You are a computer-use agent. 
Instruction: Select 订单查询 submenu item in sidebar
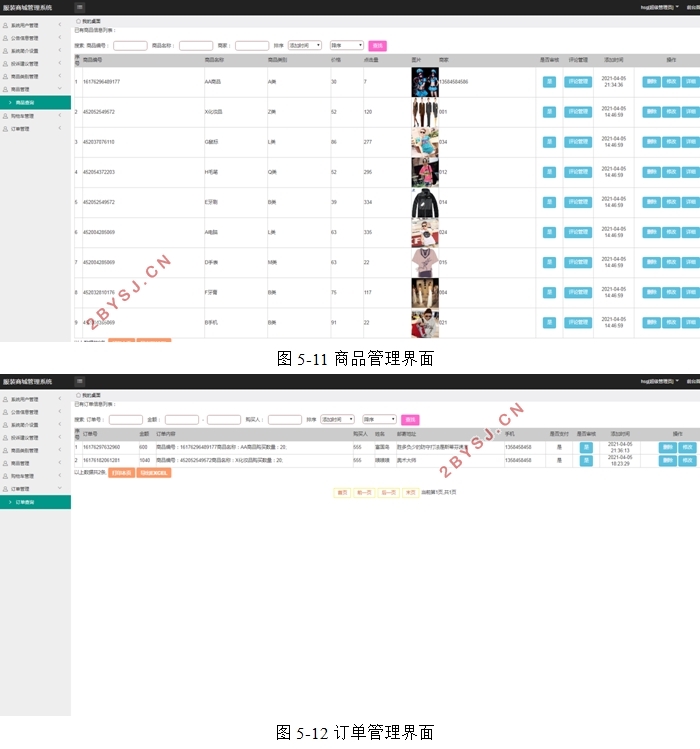(x=35, y=502)
